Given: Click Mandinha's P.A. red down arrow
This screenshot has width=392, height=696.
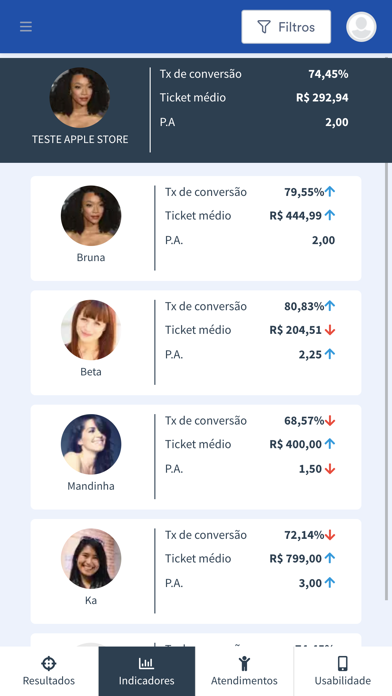Looking at the screenshot, I should [330, 469].
